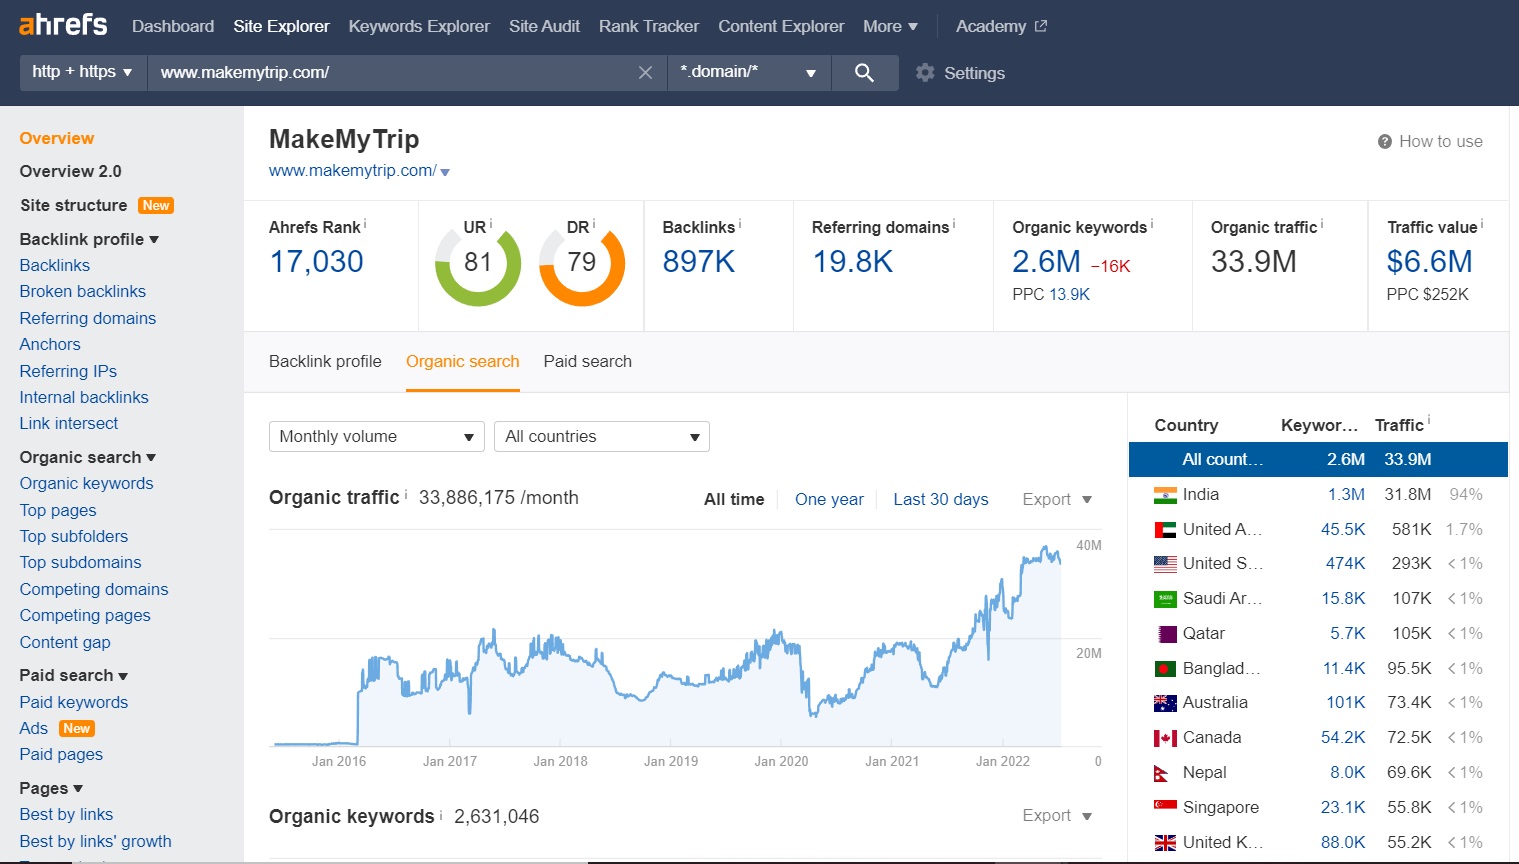Open Rank Tracker in top navigation
The width and height of the screenshot is (1519, 864).
coord(649,26)
